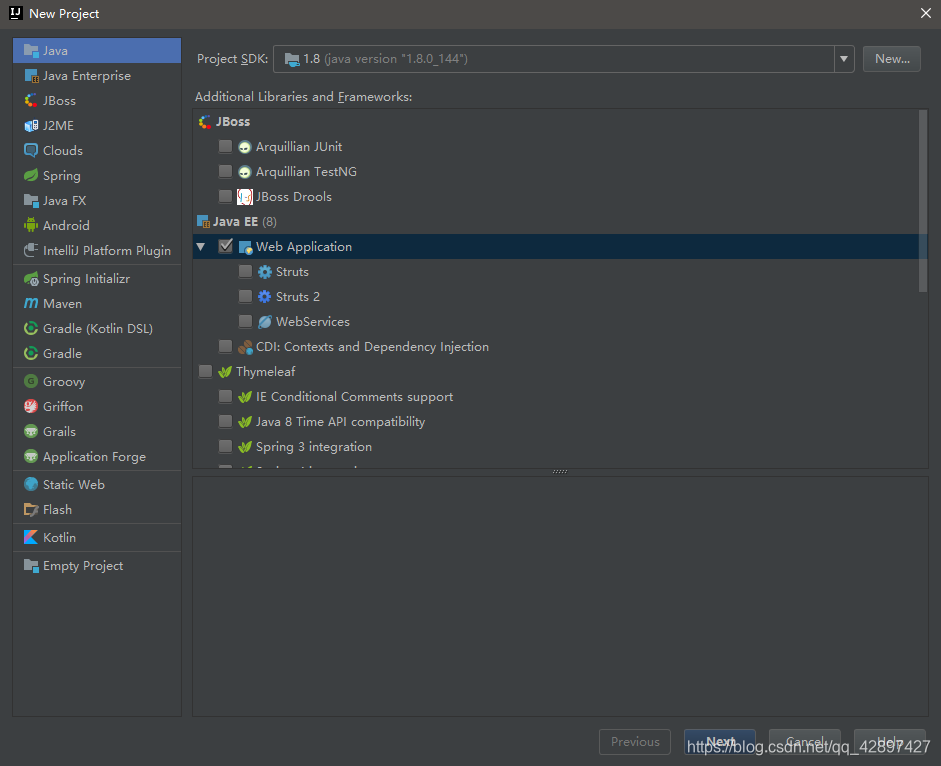
Task: Close the New Project dialog
Action: pos(925,13)
